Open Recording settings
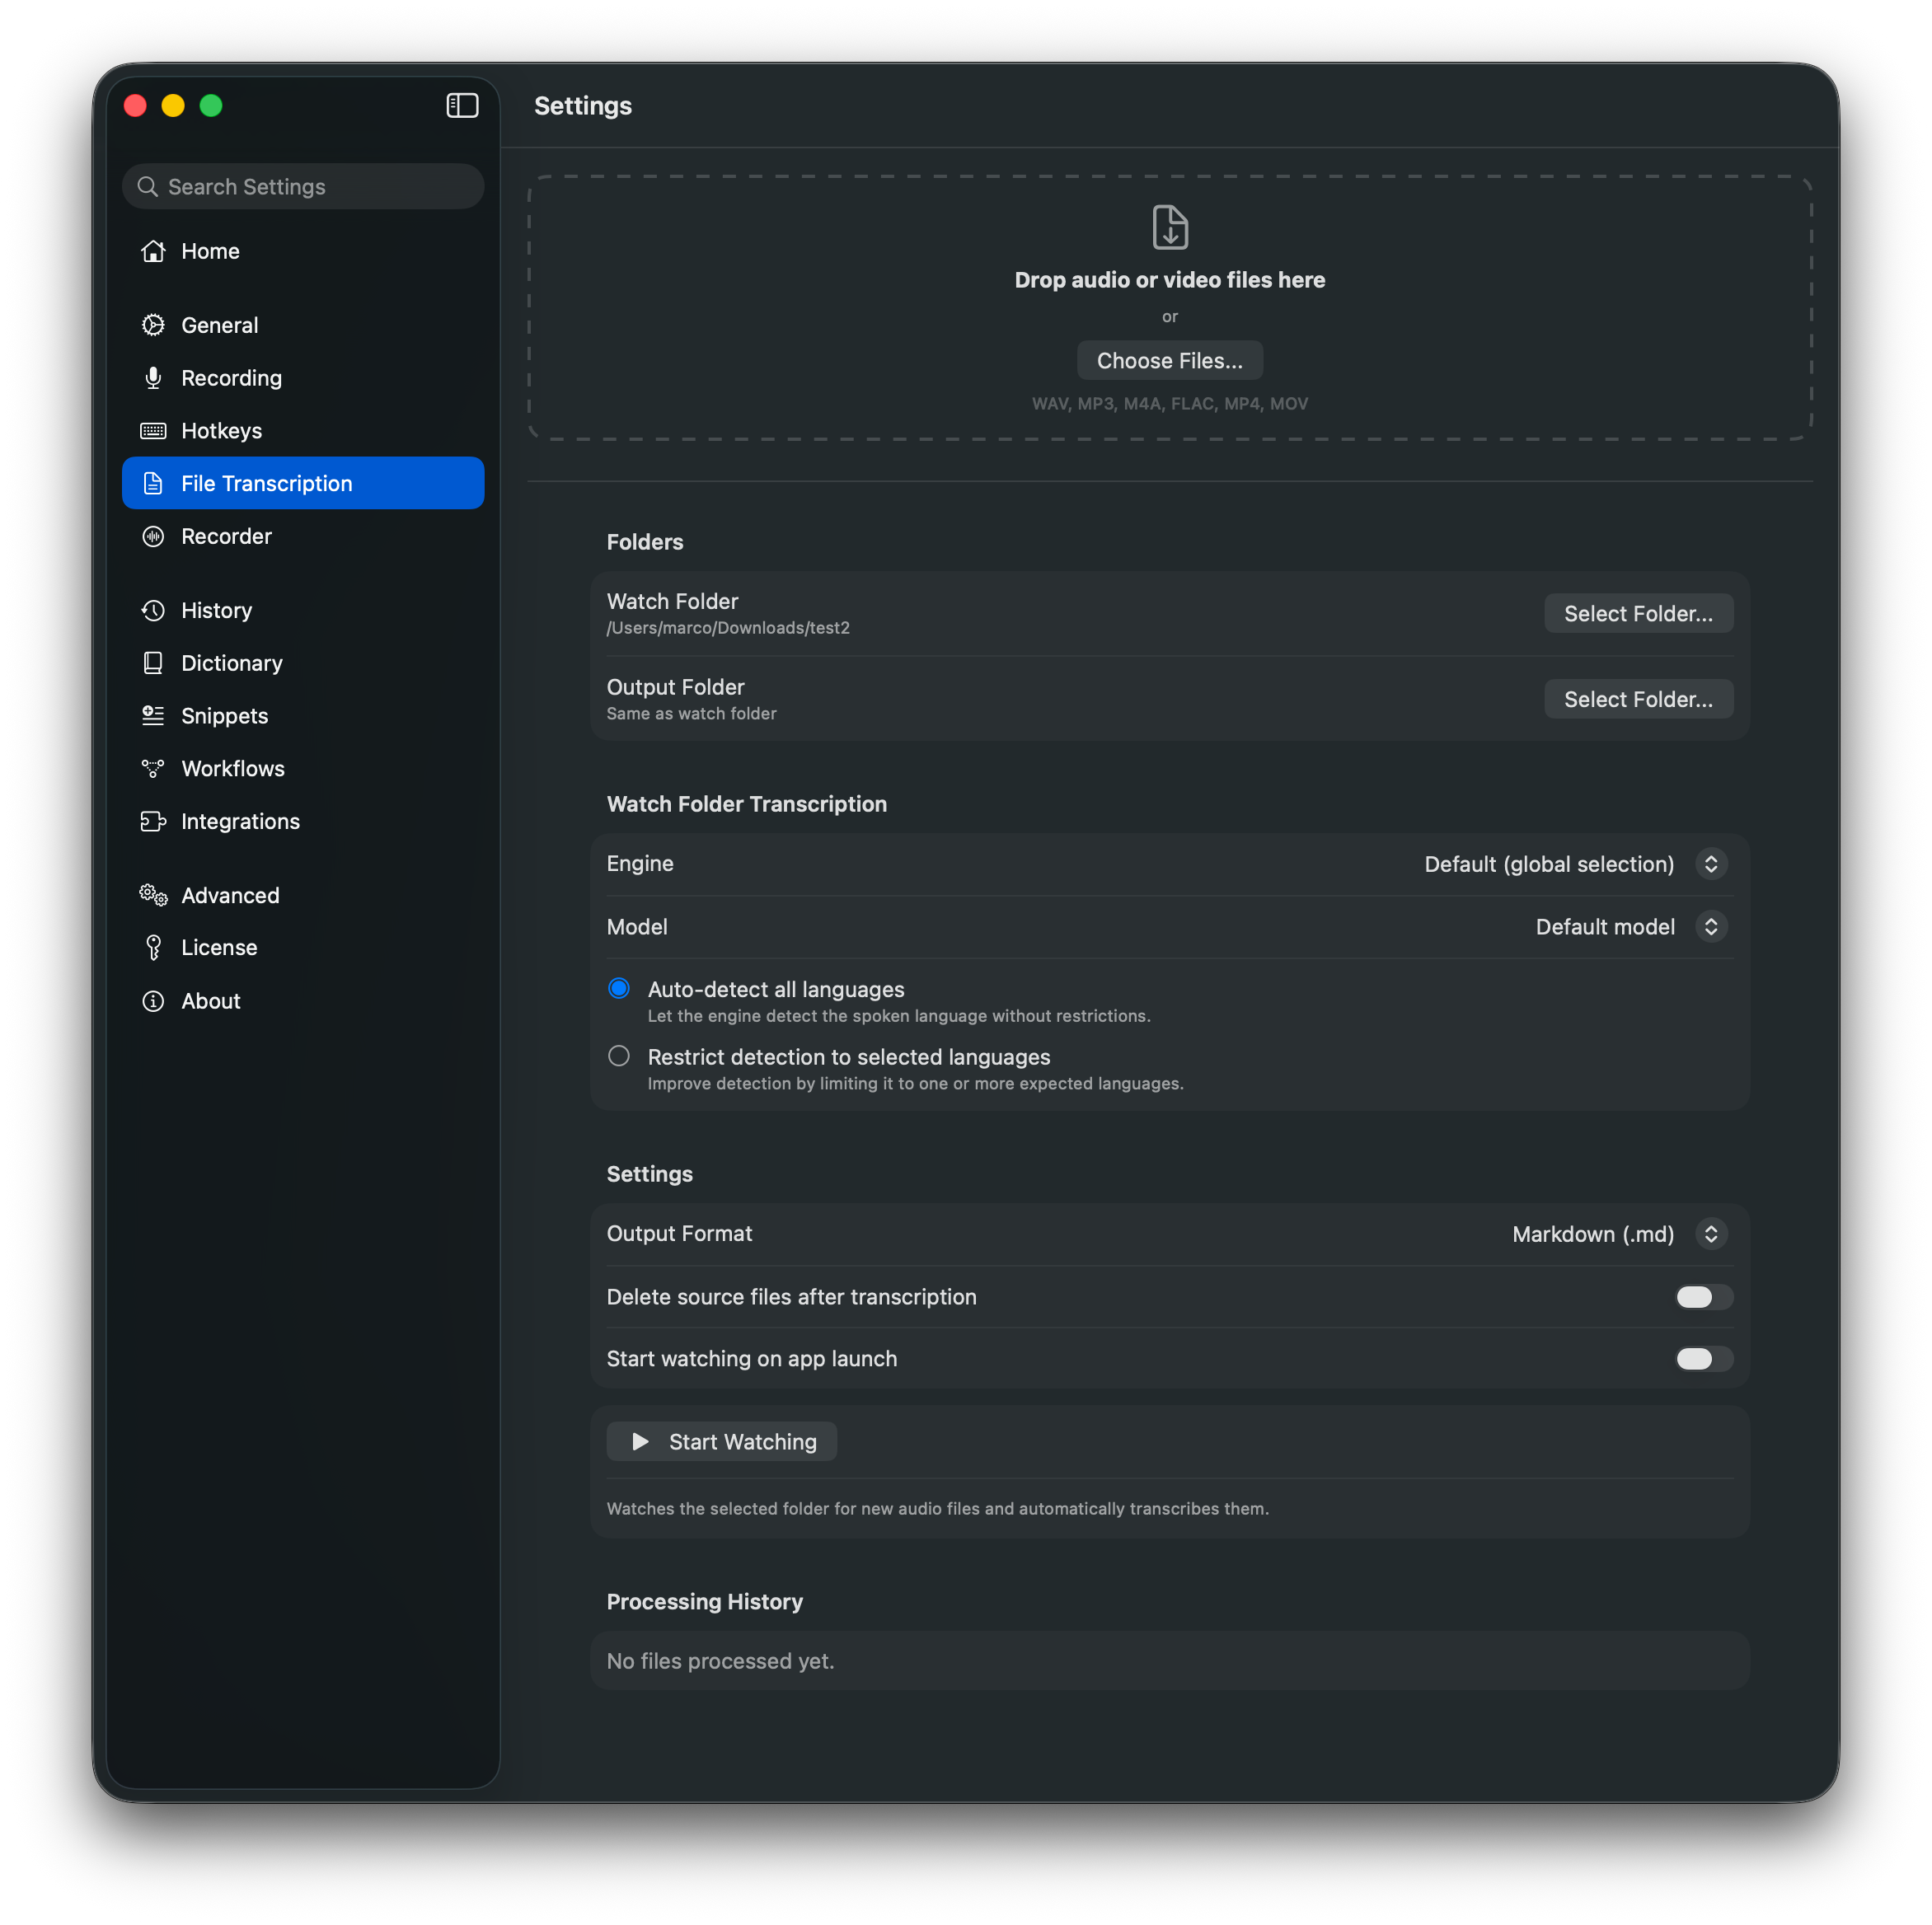Viewport: 1932px width, 1925px height. coord(303,378)
